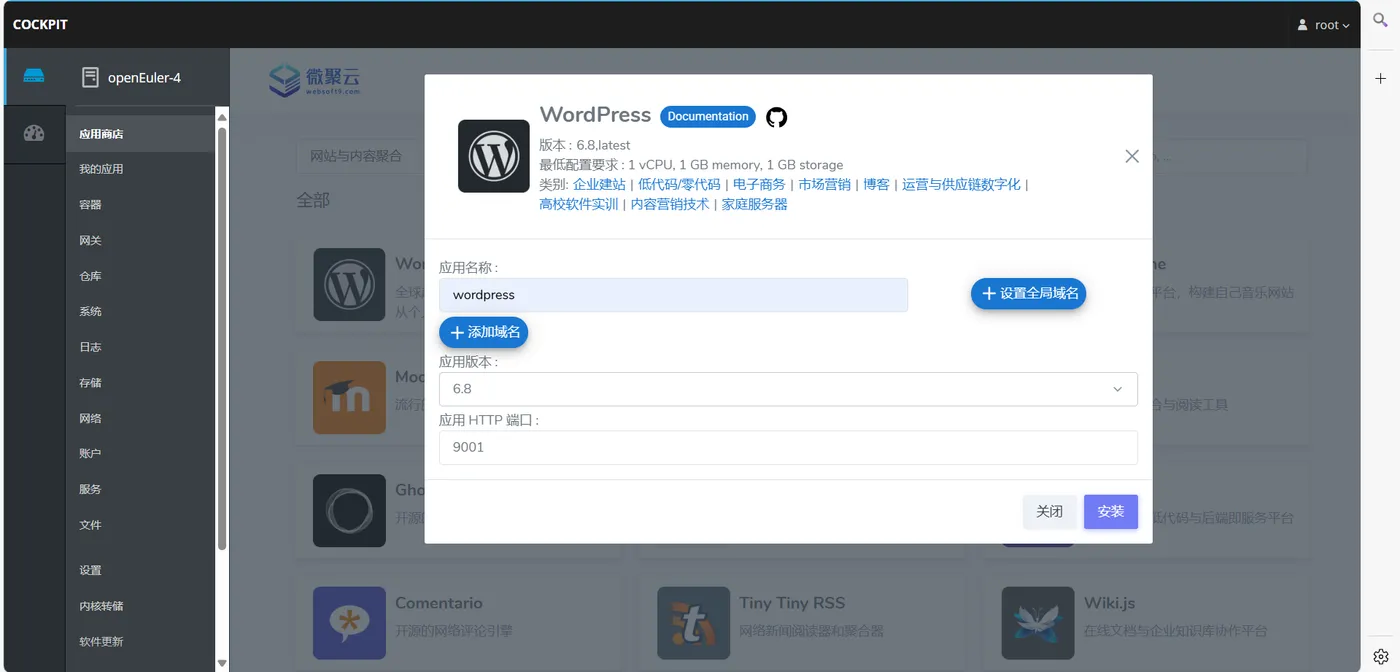
Task: Click the Wiki.js app title
Action: pos(1109,603)
